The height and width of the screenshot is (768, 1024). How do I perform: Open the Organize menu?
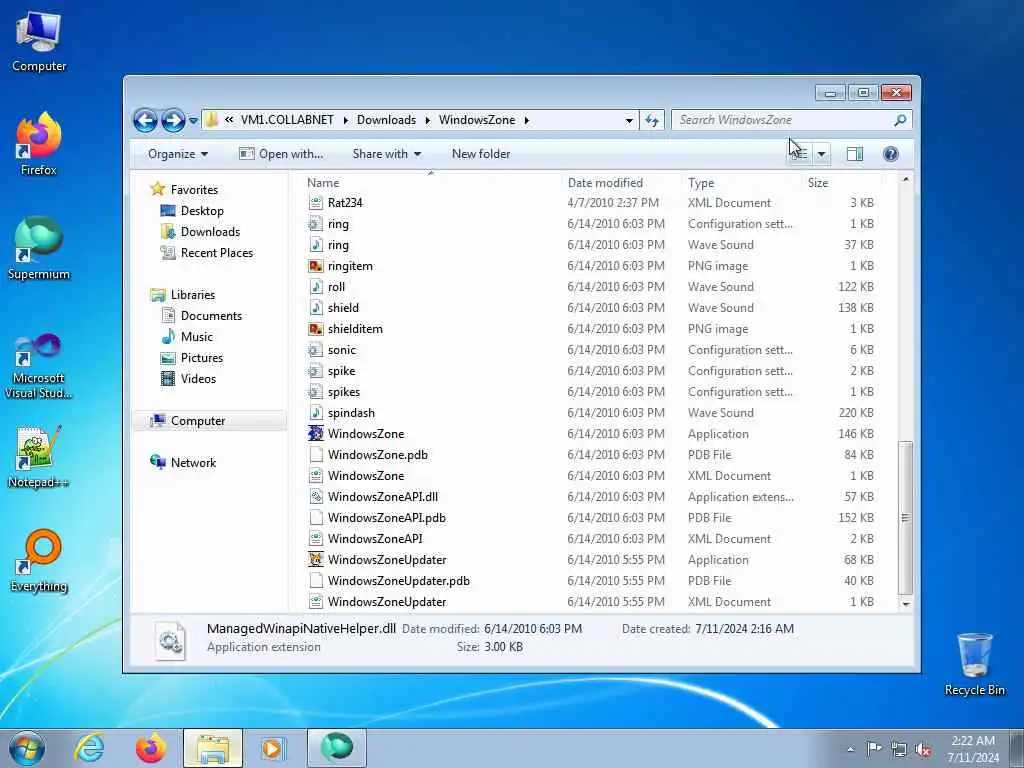(x=178, y=154)
